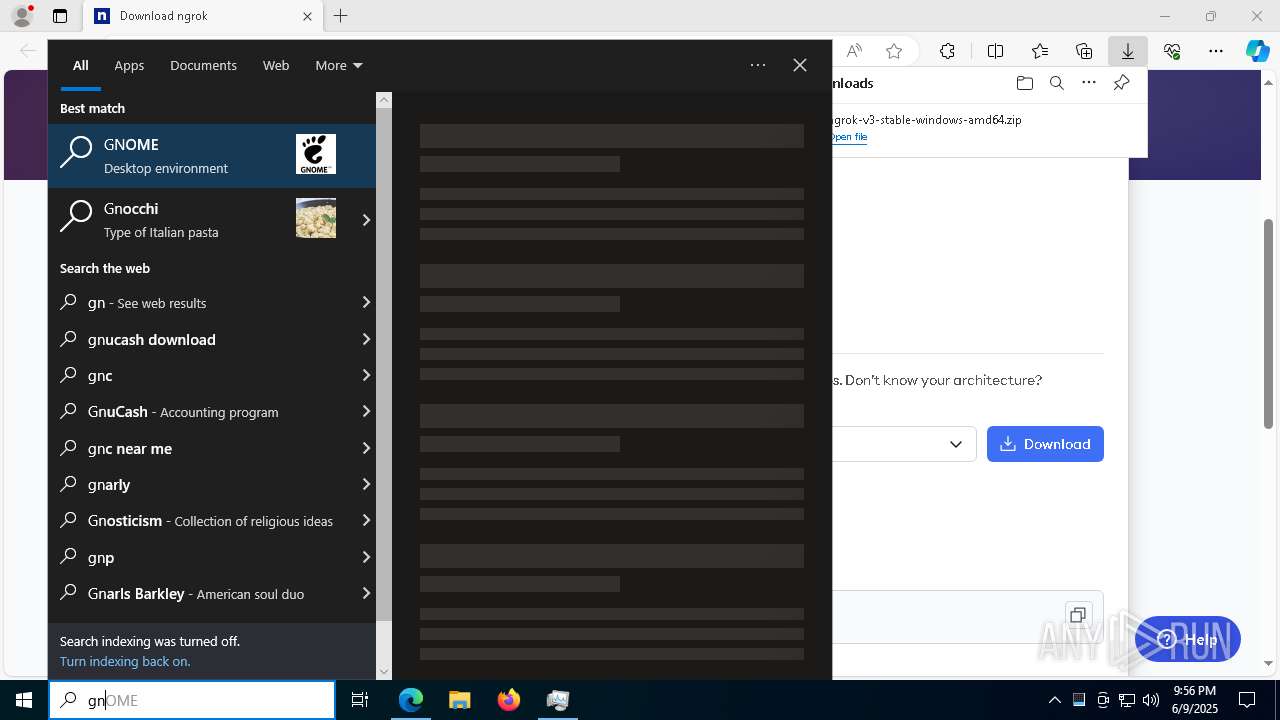Click the GNOME logo thumbnail
This screenshot has width=1280, height=720.
(316, 155)
